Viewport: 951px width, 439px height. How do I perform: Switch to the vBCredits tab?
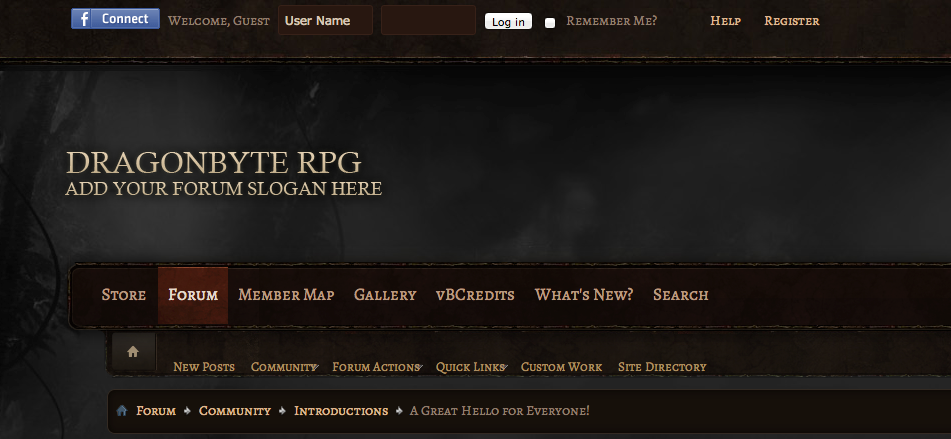[475, 295]
